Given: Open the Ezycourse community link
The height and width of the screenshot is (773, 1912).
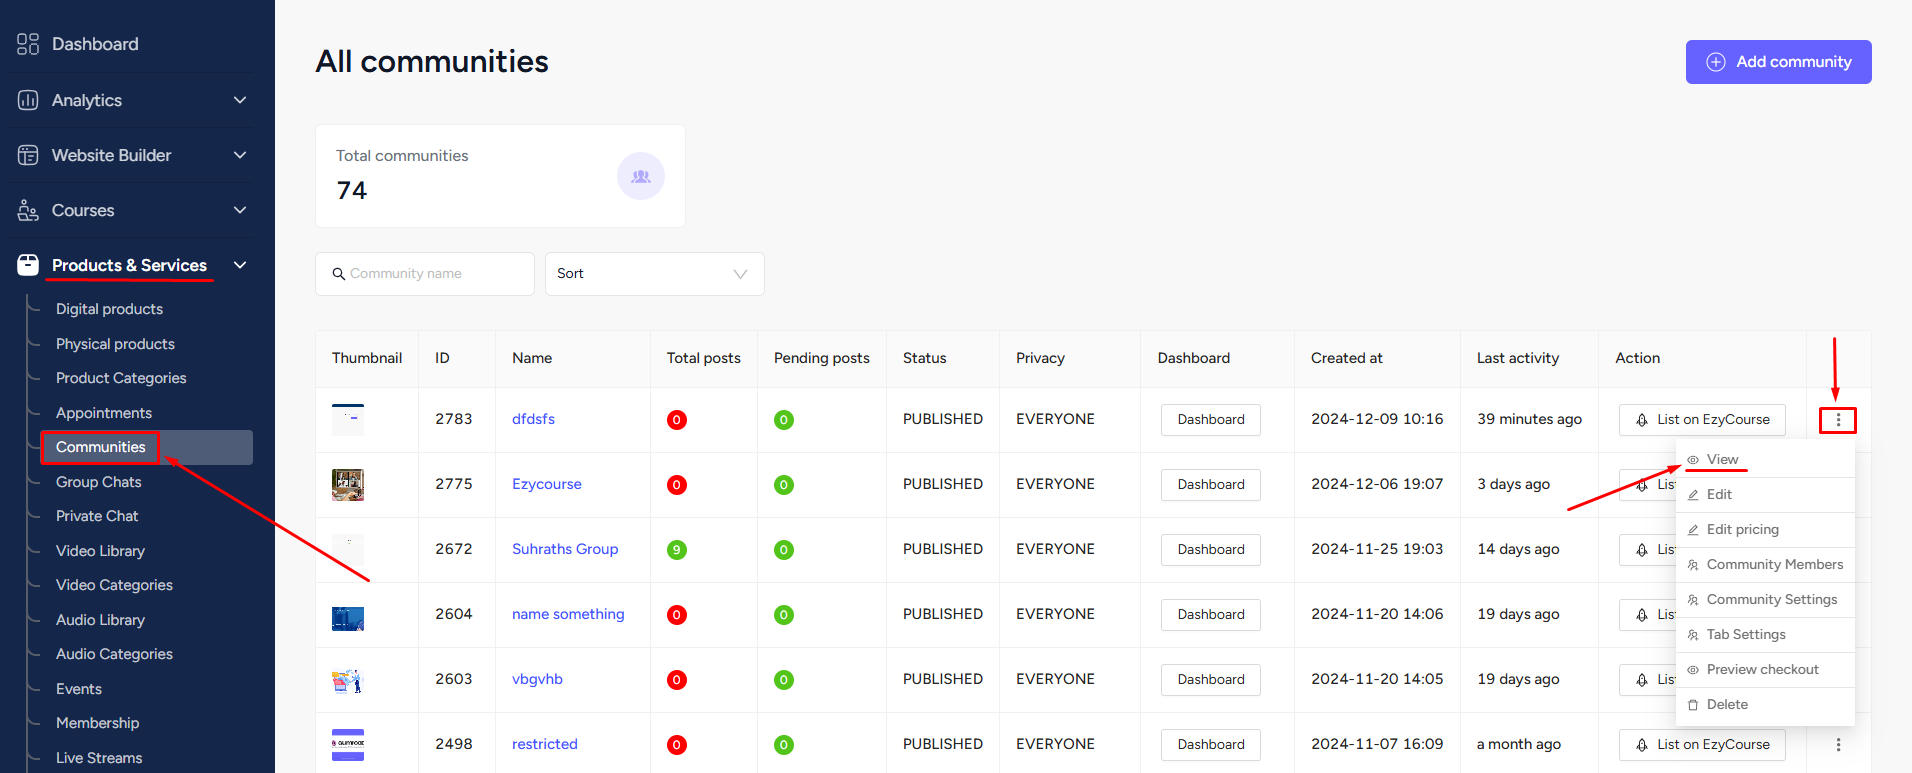Looking at the screenshot, I should [546, 484].
